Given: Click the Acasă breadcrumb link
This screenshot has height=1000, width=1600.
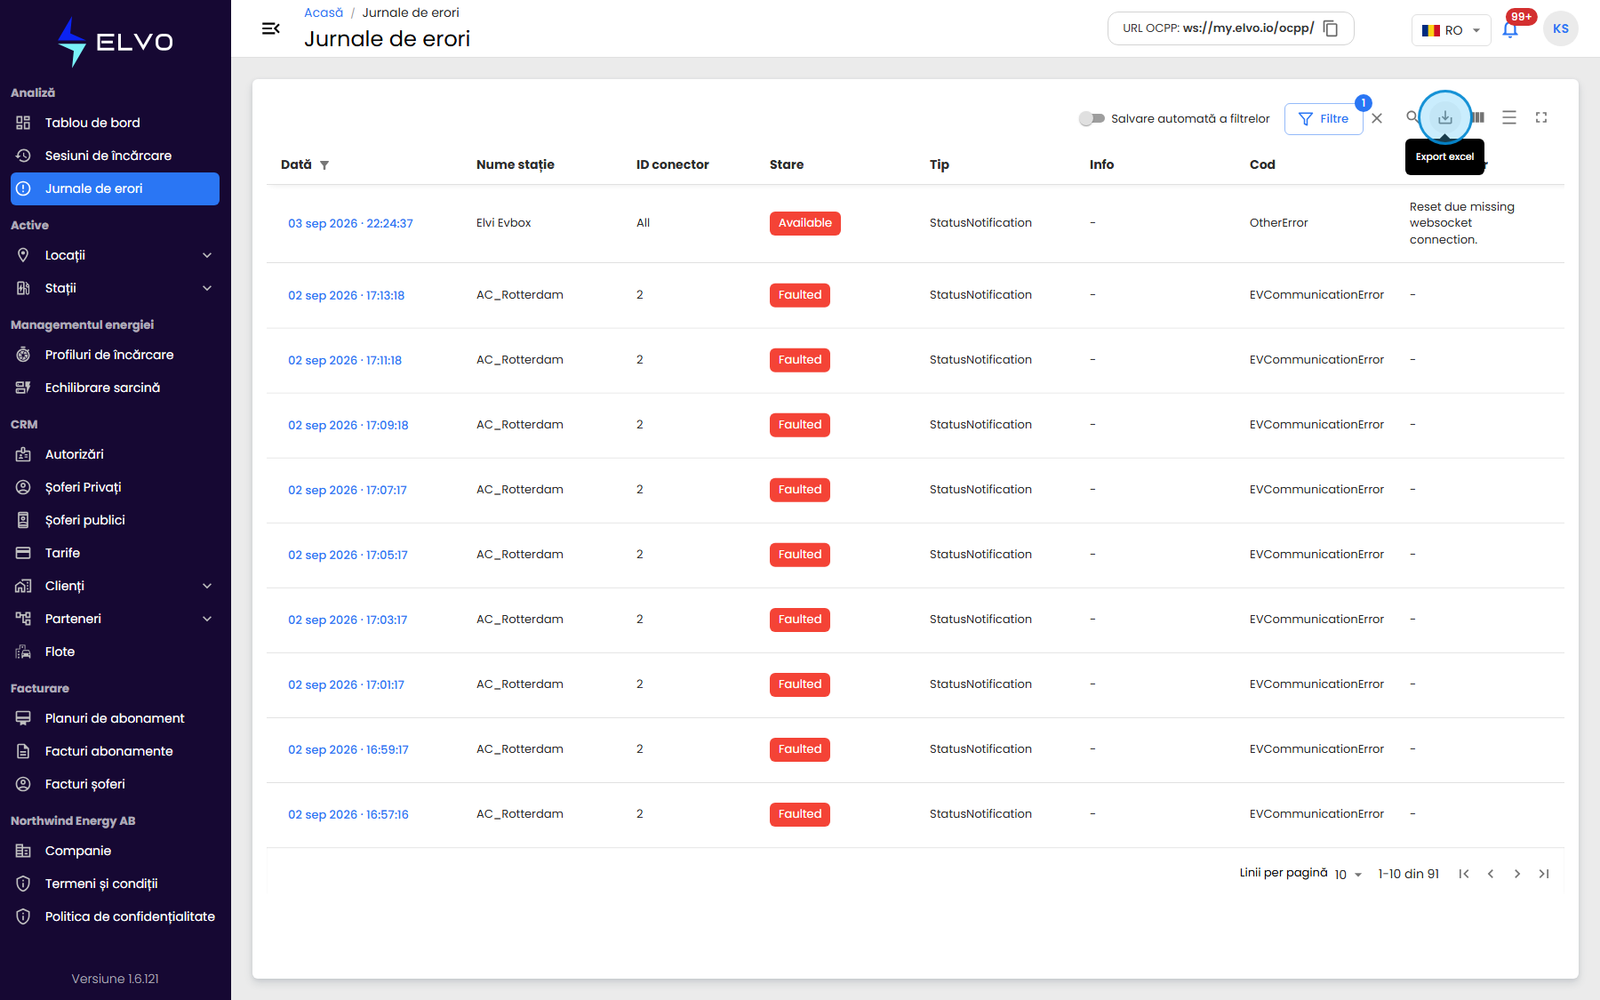Looking at the screenshot, I should [323, 13].
